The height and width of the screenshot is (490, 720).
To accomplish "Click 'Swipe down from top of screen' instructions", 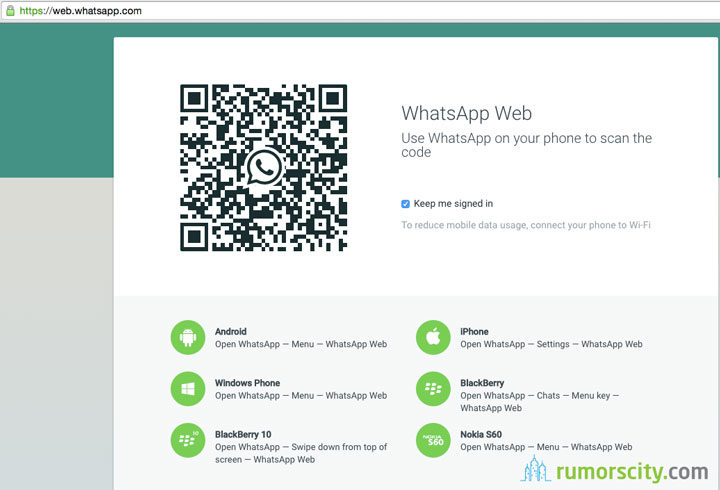I will [x=301, y=453].
